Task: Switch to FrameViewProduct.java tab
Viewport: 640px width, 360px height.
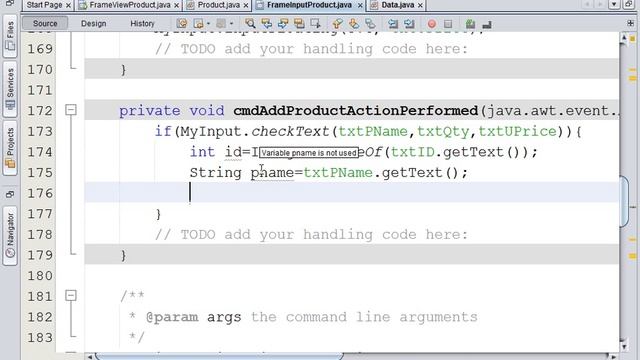Action: coord(130,5)
